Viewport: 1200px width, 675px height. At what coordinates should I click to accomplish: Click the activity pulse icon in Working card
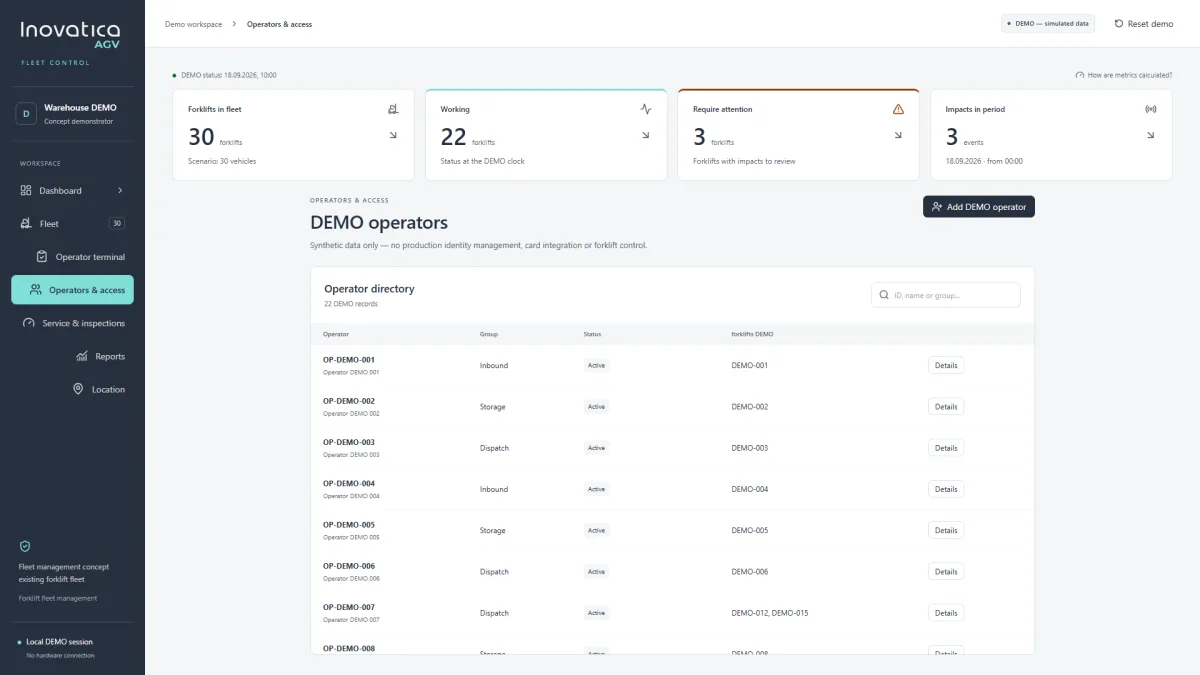pyautogui.click(x=646, y=109)
